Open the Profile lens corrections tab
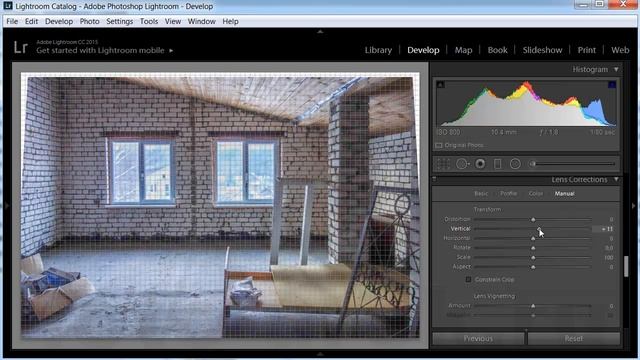Screen dimensions: 640x360 pyautogui.click(x=509, y=193)
